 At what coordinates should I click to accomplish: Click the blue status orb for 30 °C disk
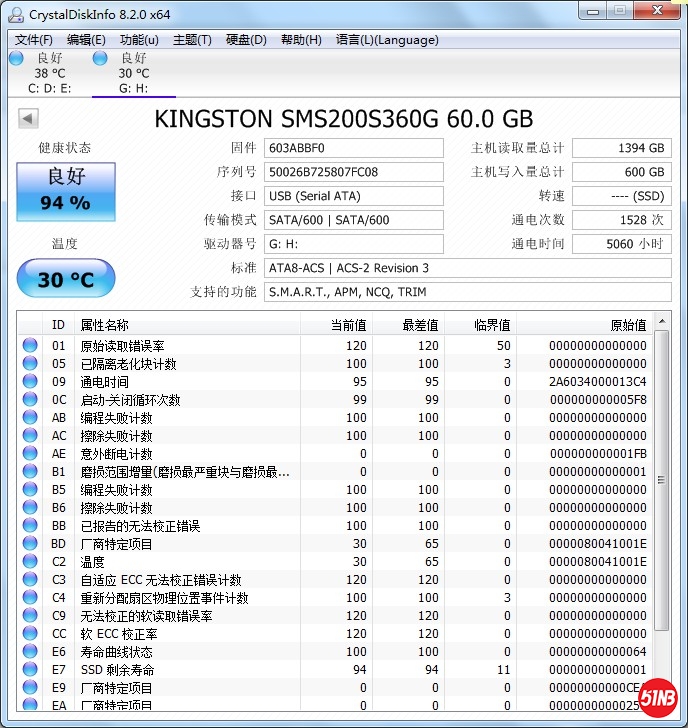[100, 58]
